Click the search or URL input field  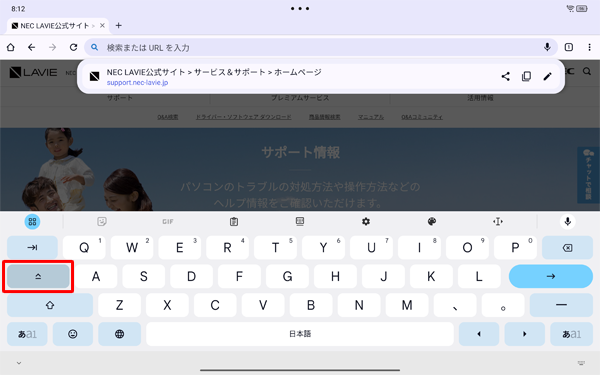(x=321, y=47)
